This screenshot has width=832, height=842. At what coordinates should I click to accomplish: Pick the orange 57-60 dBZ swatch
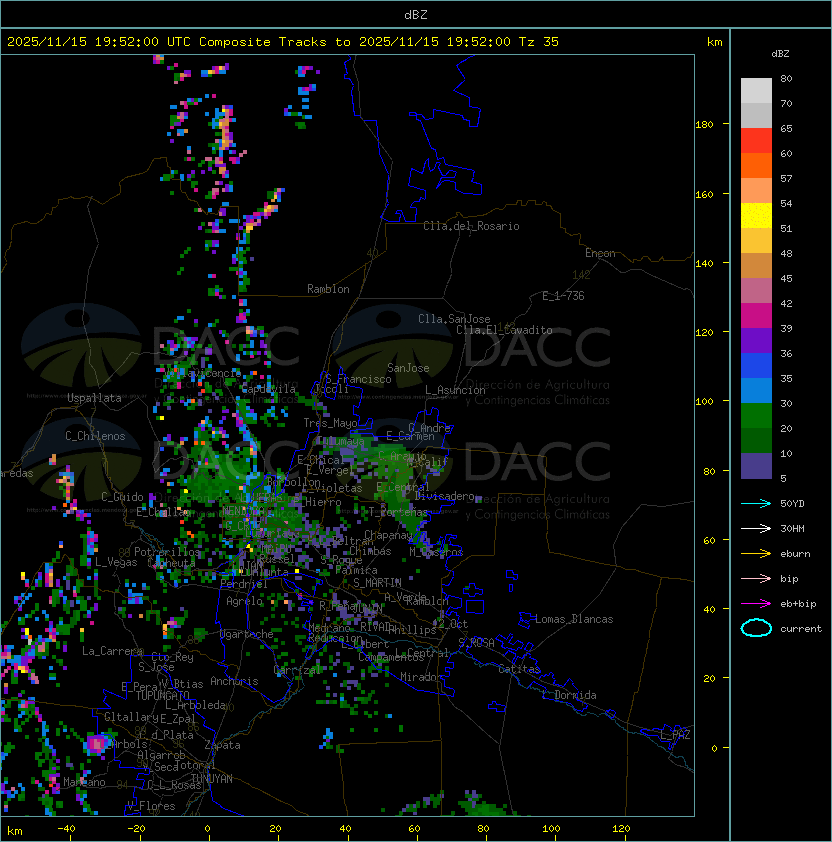(756, 165)
